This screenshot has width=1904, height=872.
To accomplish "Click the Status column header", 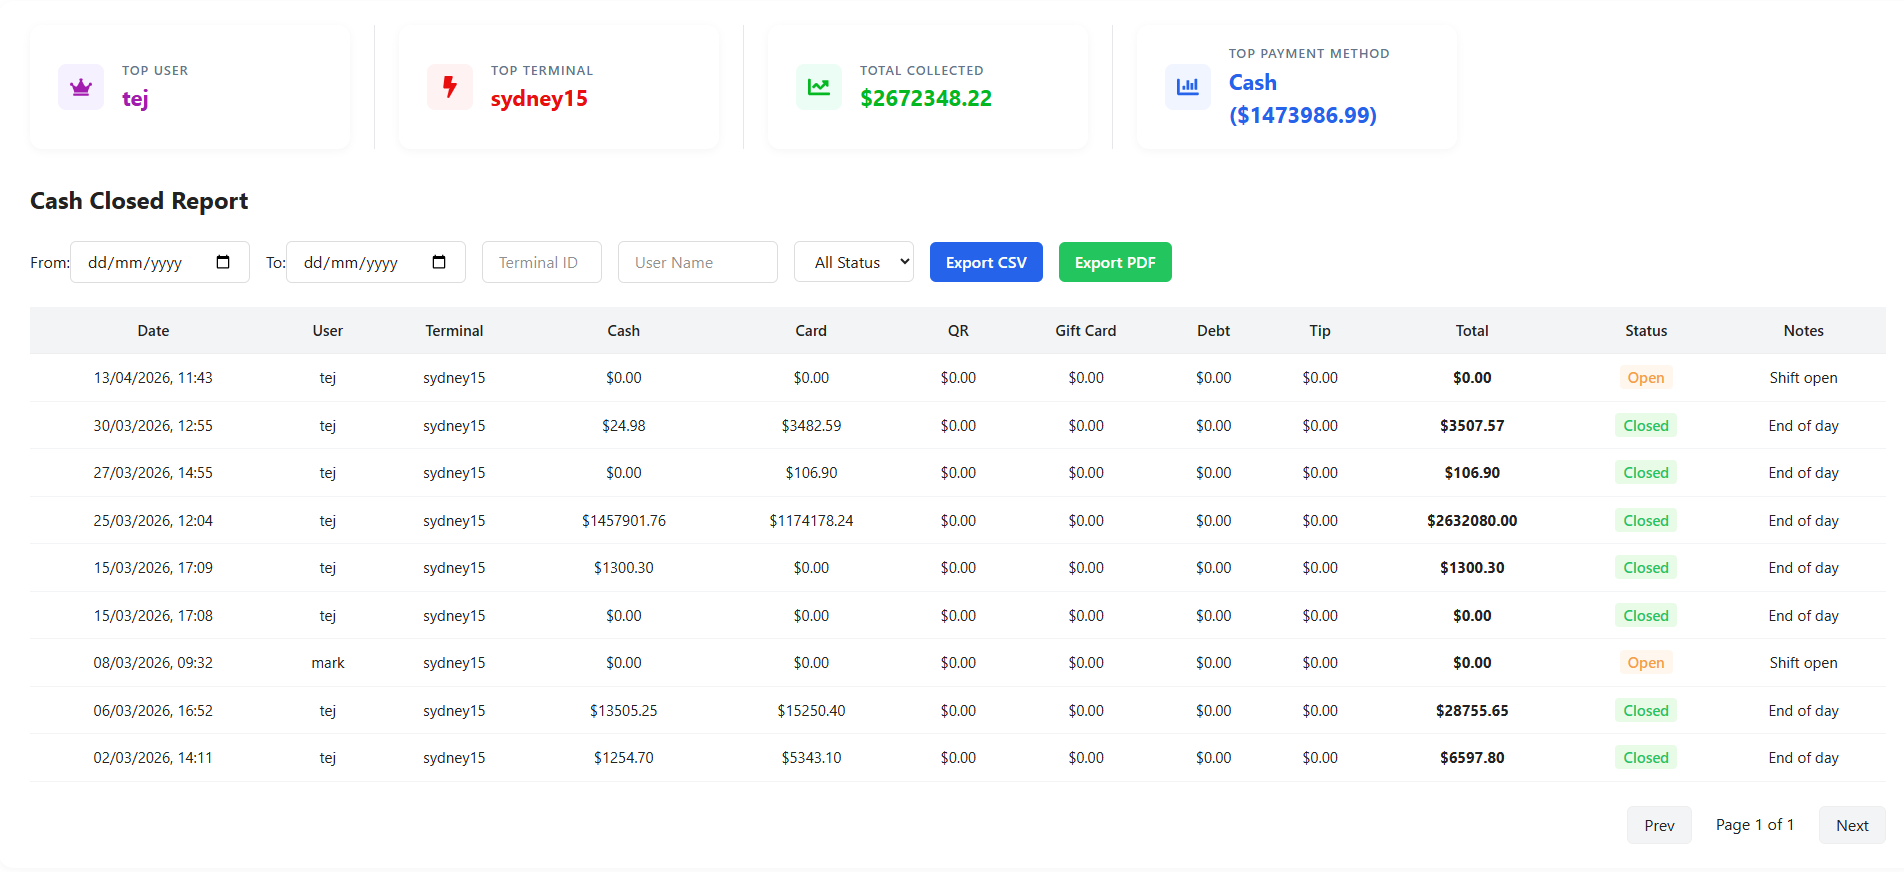I will coord(1646,331).
